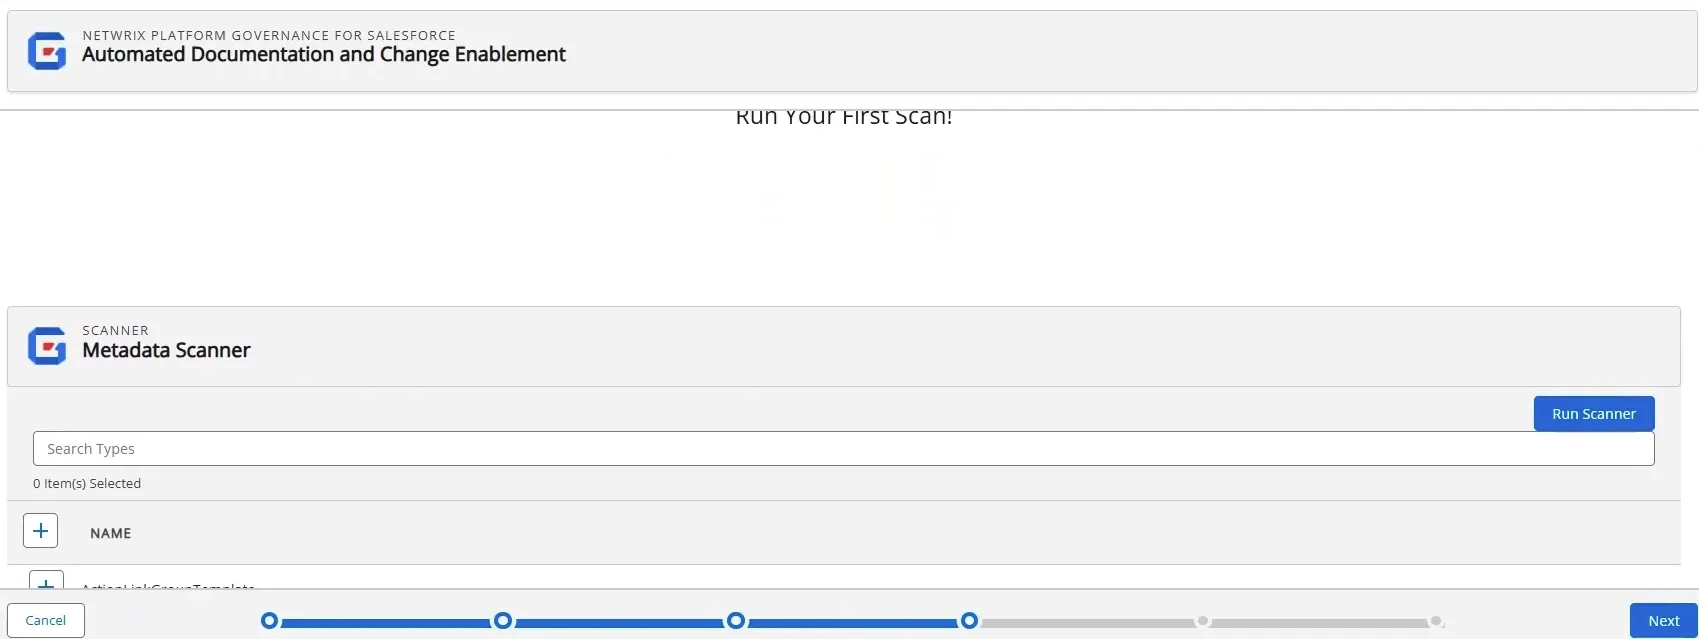Click the 0 Item(s) Selected label
1699x639 pixels.
coord(87,483)
